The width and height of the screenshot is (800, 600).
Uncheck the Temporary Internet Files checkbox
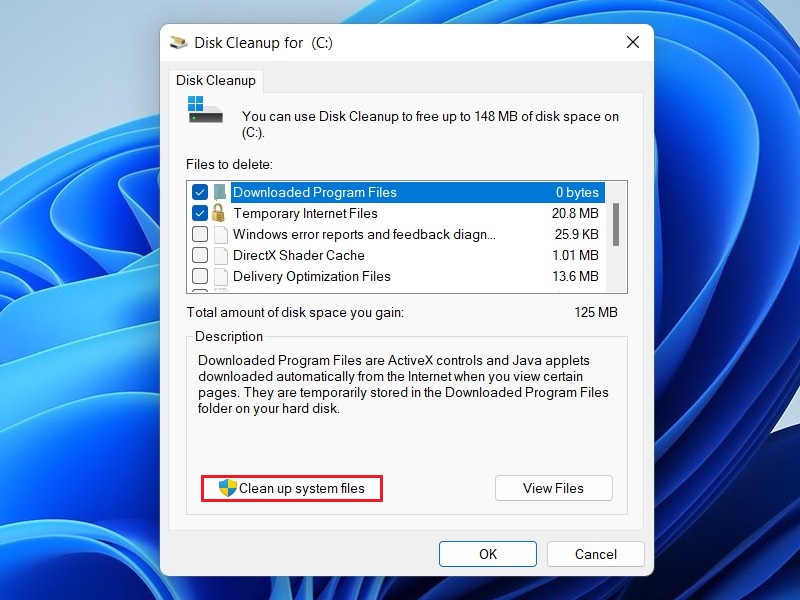tap(200, 213)
